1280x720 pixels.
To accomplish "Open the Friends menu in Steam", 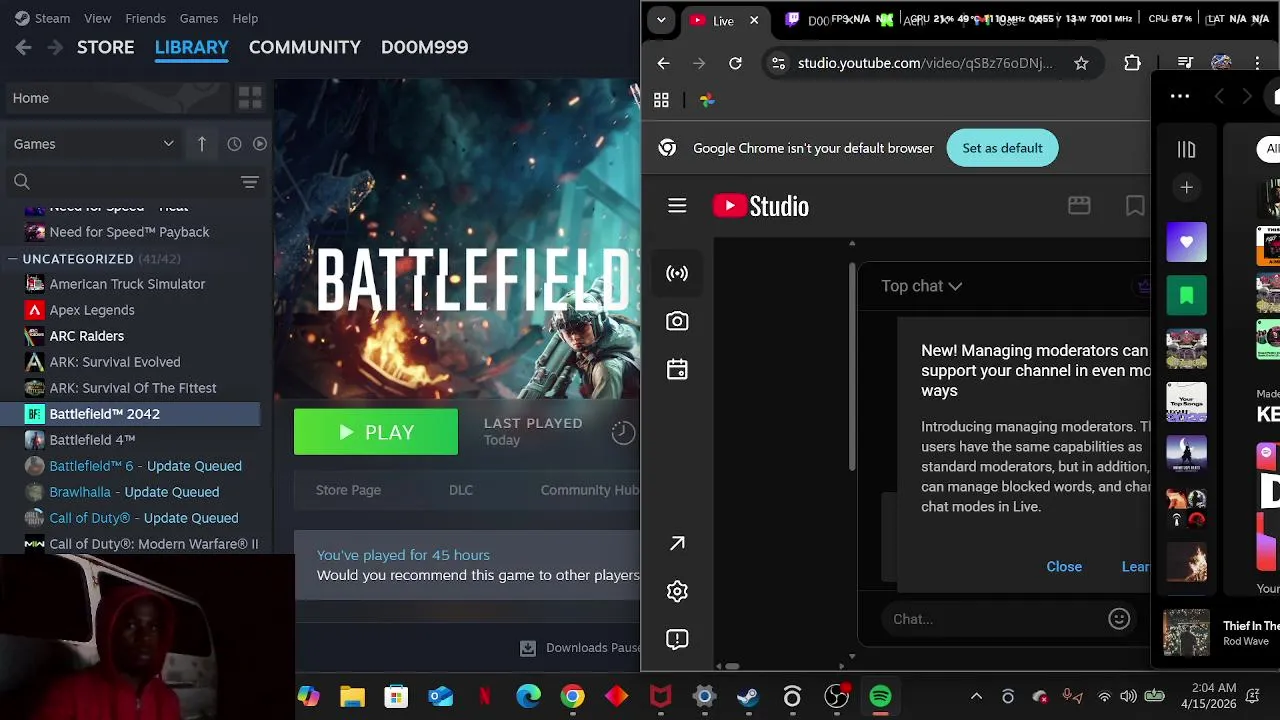I will click(145, 18).
